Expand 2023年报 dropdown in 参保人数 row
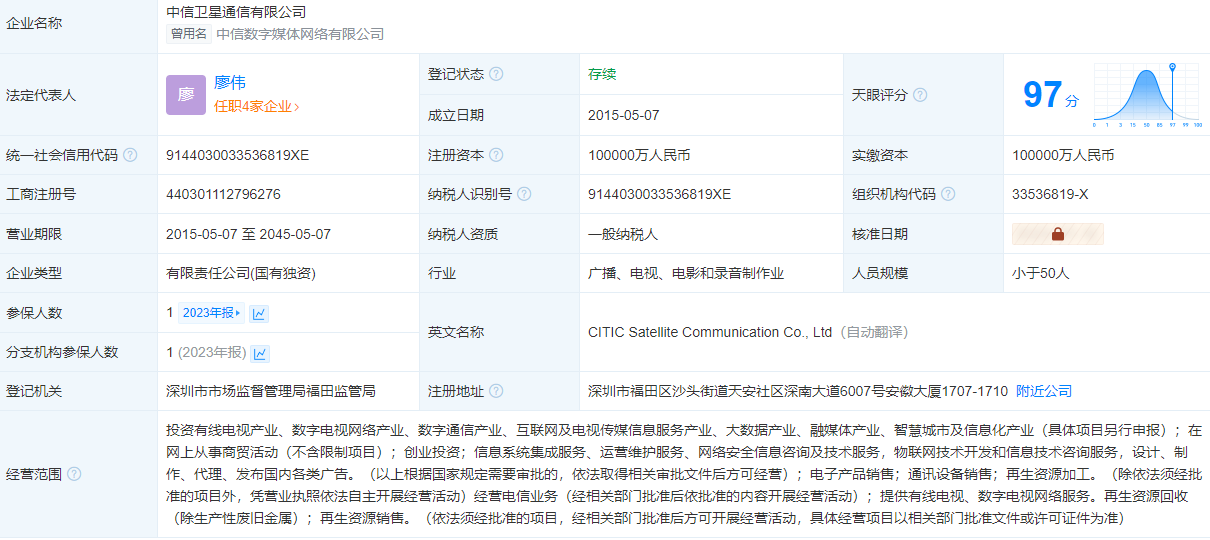The width and height of the screenshot is (1210, 540). point(211,313)
